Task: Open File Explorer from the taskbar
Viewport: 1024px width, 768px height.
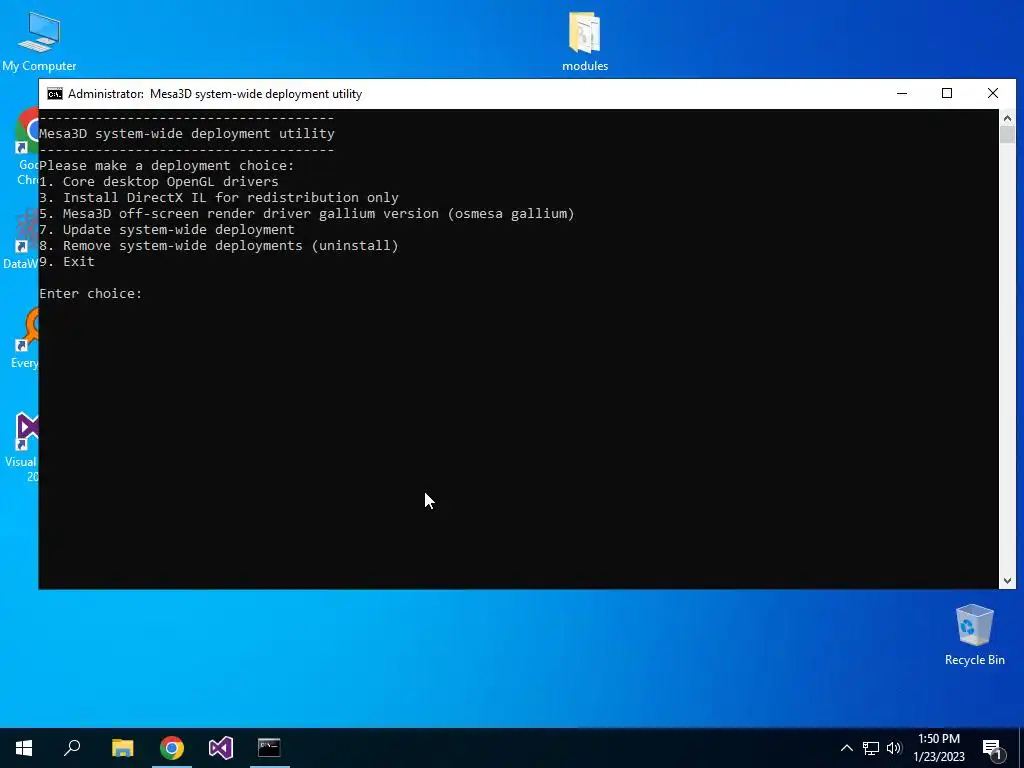Action: click(x=122, y=748)
